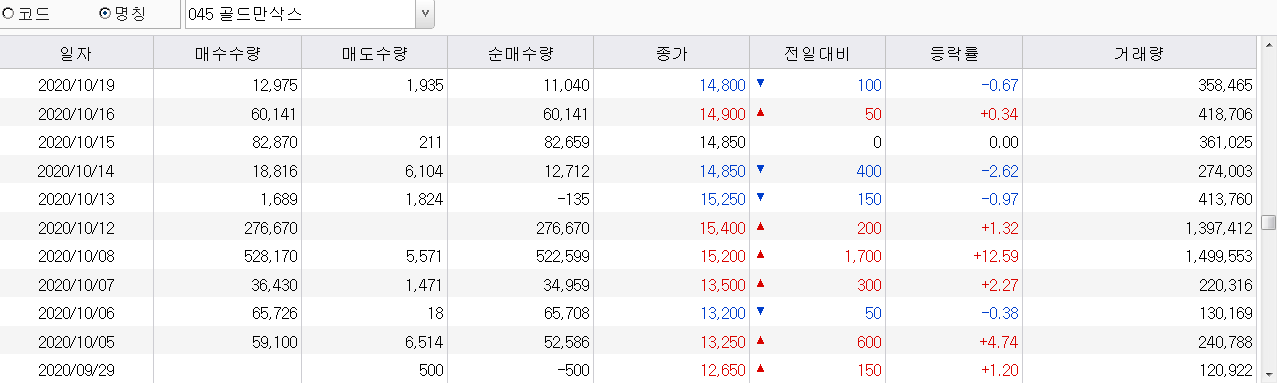Select the date cell 2020/10/14
This screenshot has width=1277, height=383.
(76, 171)
